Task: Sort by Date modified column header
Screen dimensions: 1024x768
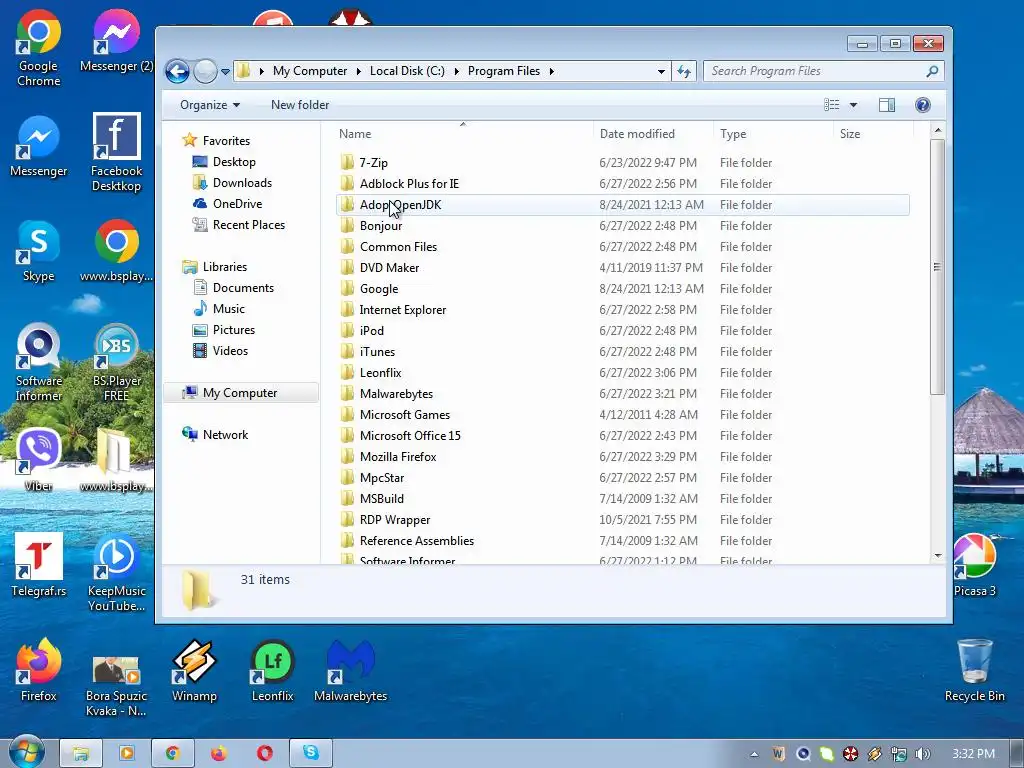Action: click(637, 134)
